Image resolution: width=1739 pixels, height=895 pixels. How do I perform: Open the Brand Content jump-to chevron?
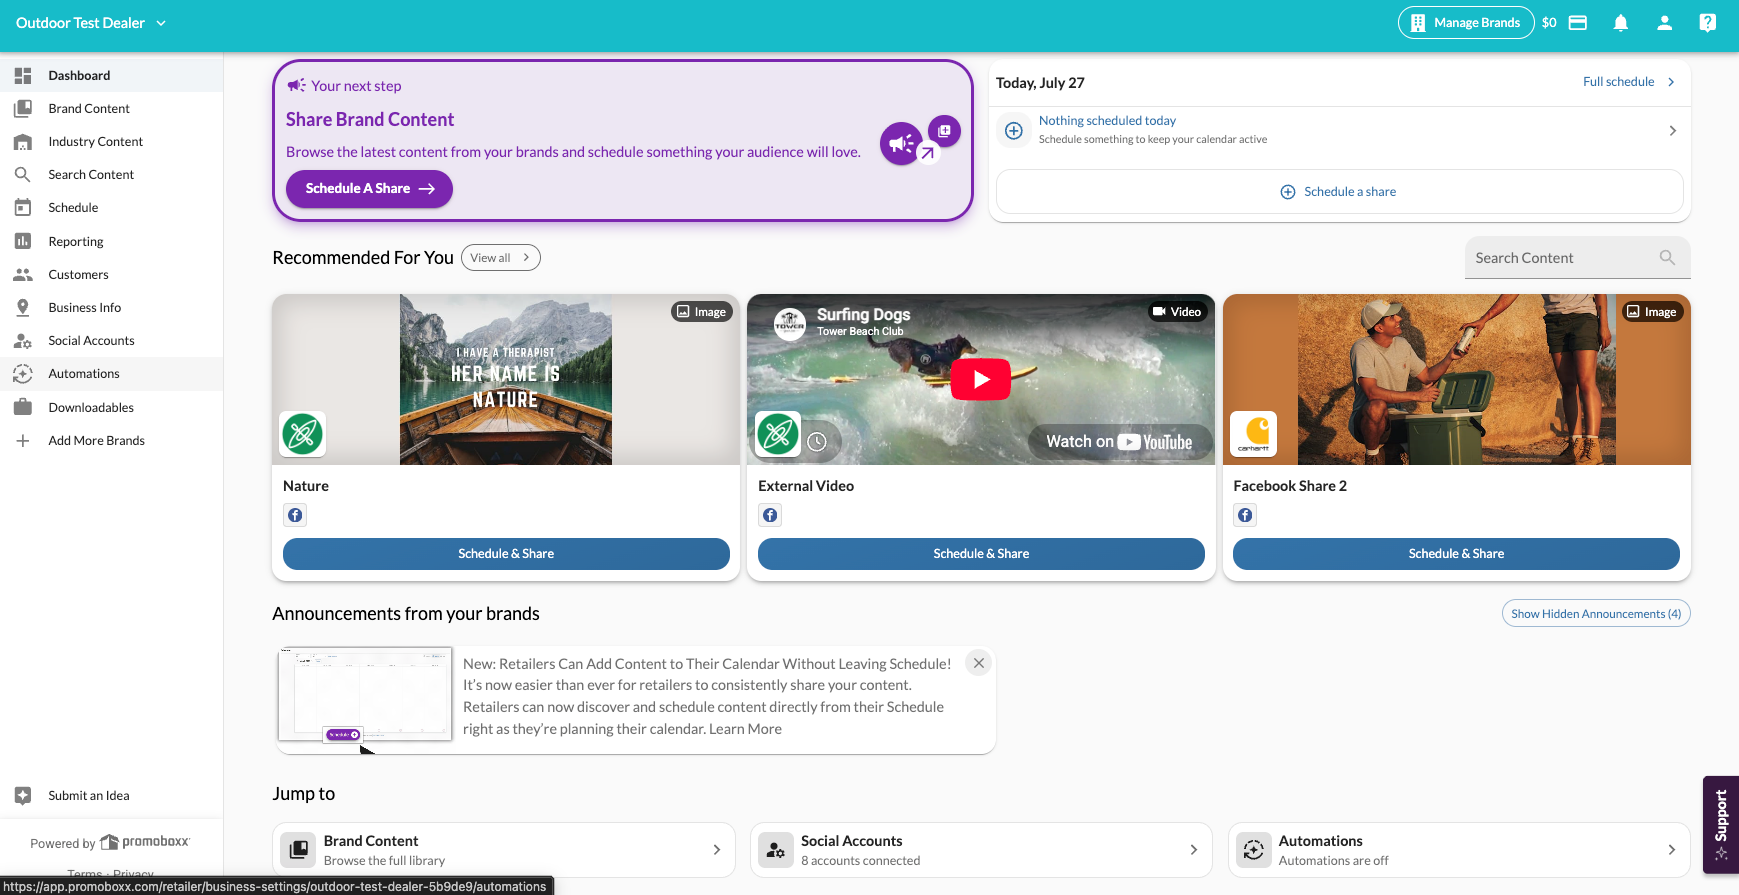(x=716, y=850)
